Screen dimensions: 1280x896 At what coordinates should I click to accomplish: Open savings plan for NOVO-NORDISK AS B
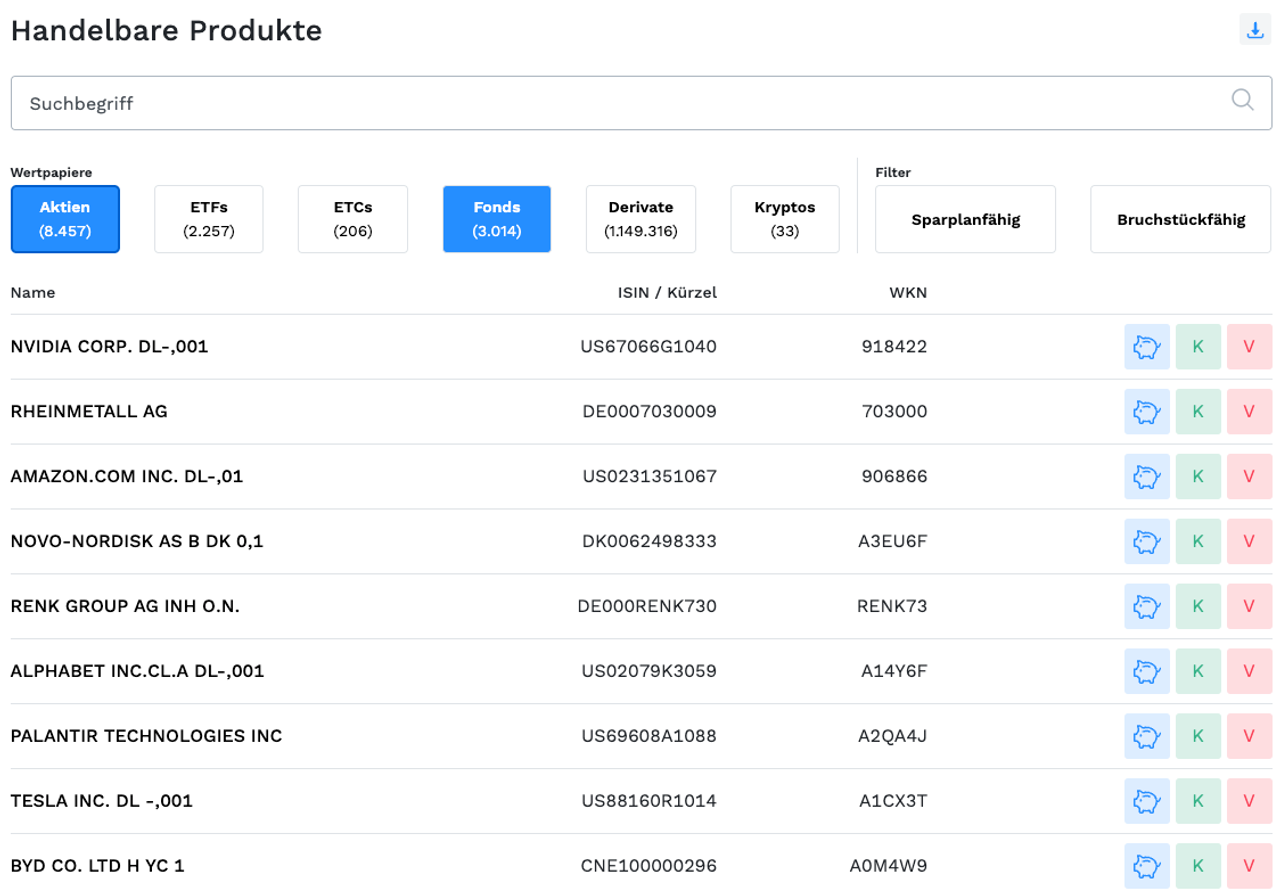1147,541
